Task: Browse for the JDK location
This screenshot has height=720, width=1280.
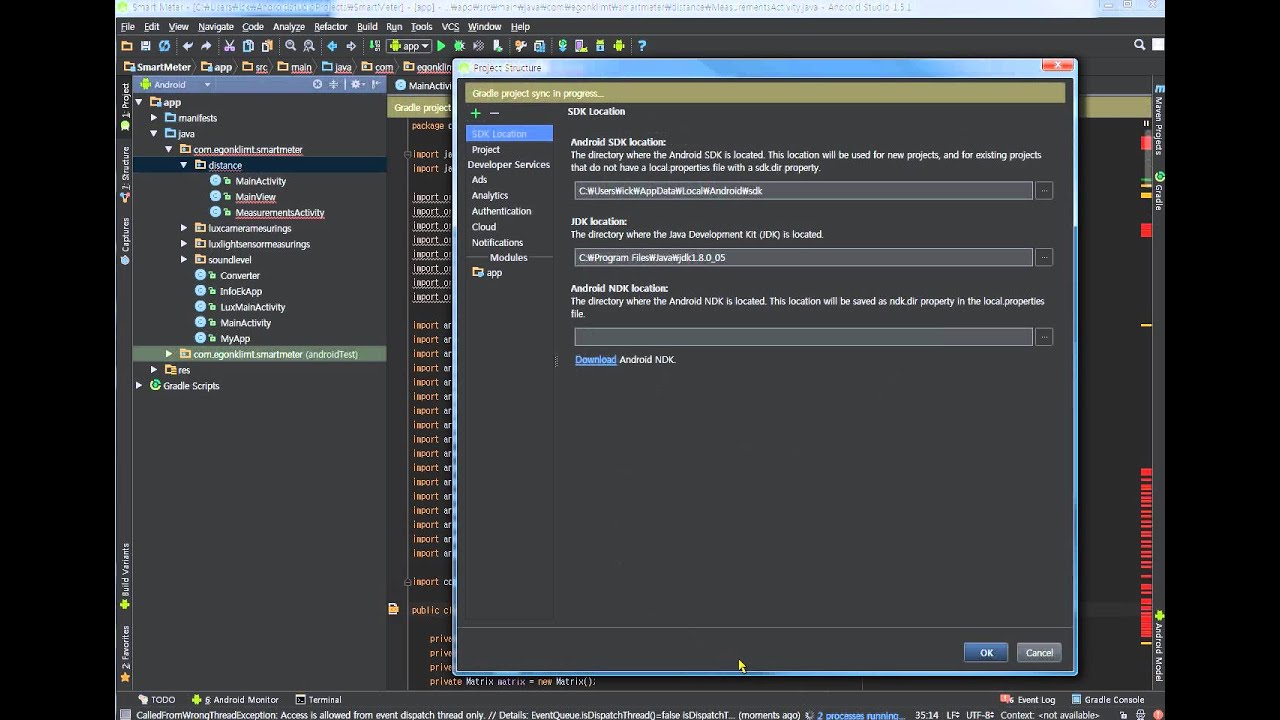Action: [1044, 257]
